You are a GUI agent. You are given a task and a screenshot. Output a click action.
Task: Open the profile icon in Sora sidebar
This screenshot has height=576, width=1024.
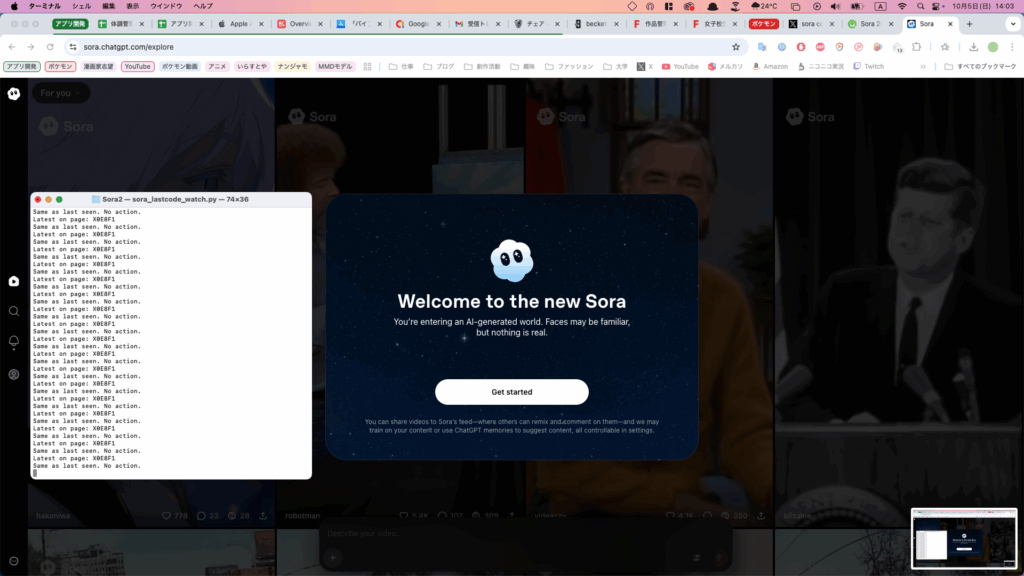(x=14, y=374)
